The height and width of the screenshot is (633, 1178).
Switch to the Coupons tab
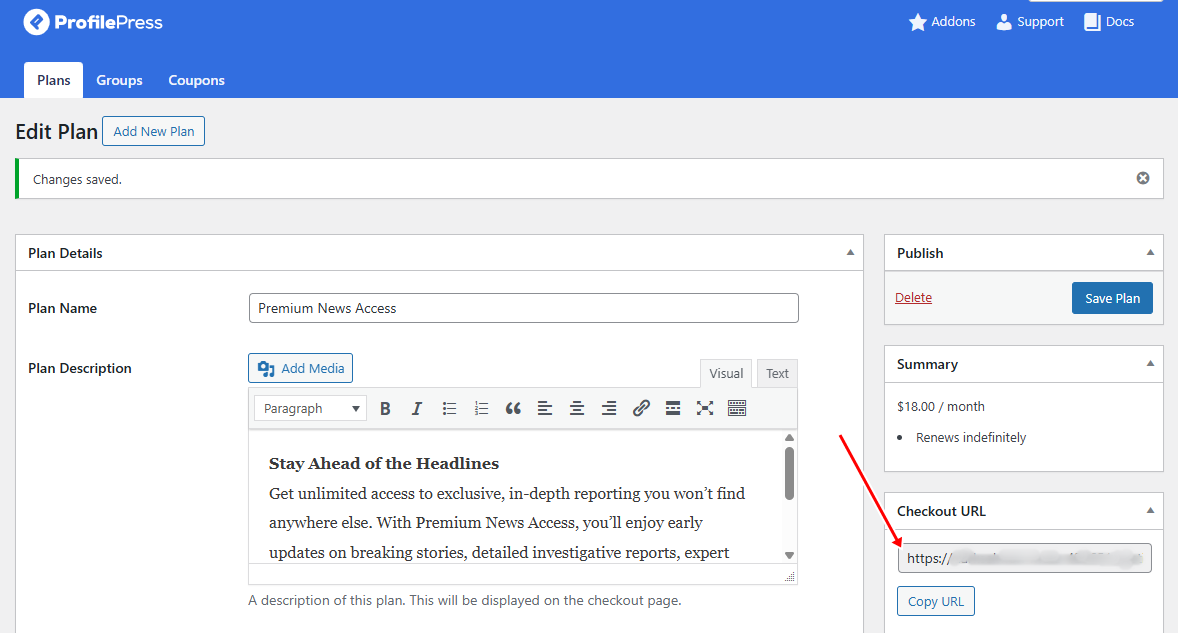[196, 80]
